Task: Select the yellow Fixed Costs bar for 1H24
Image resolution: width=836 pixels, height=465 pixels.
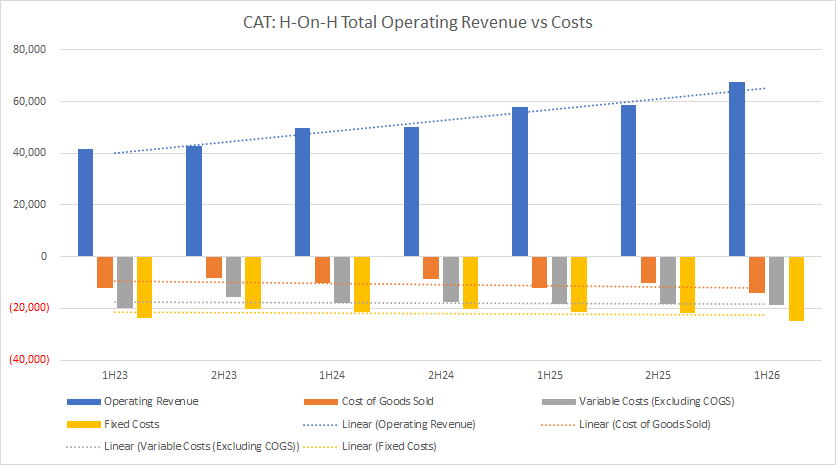Action: pos(362,284)
